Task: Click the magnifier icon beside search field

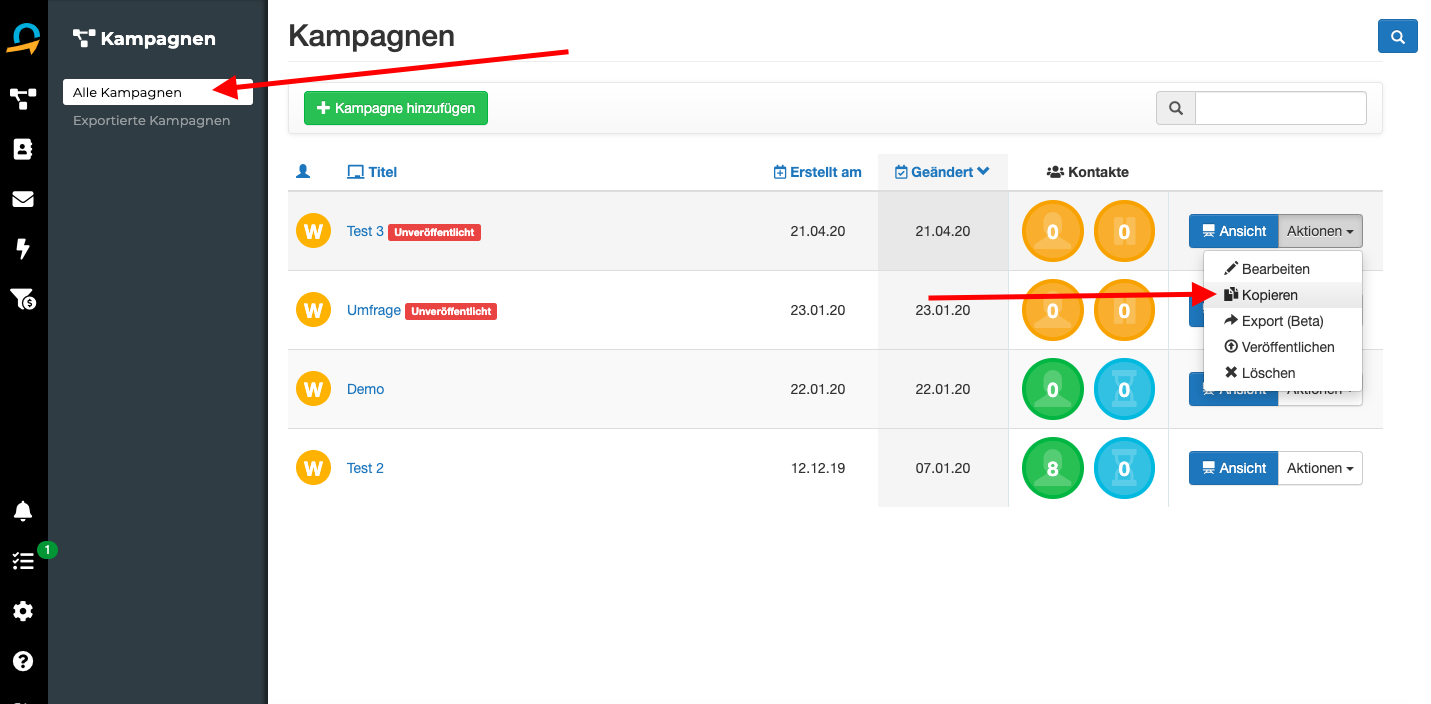Action: 1176,108
